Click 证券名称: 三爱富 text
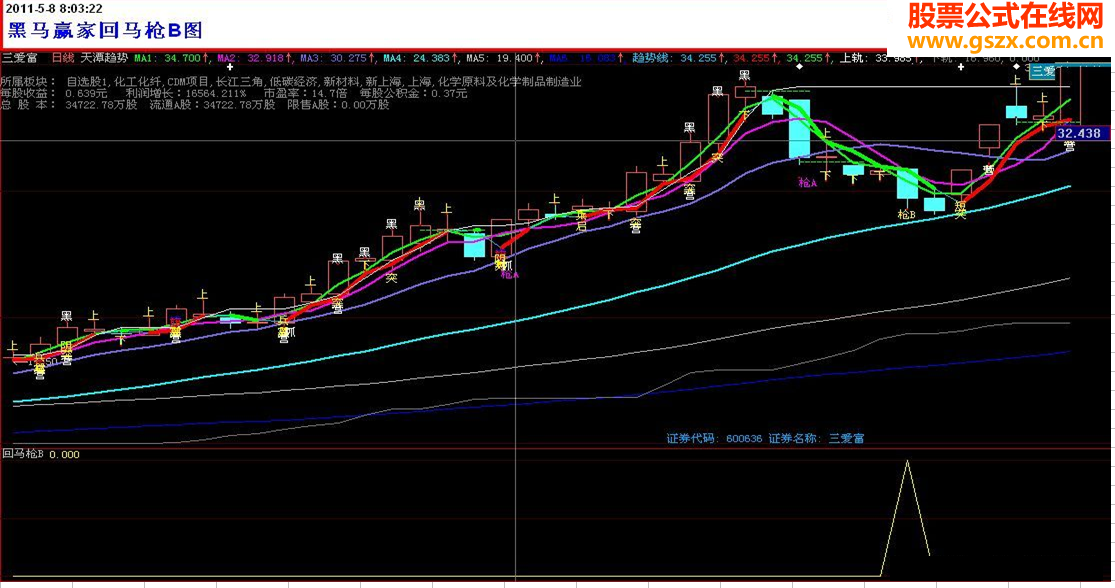1115x588 pixels. click(x=816, y=439)
